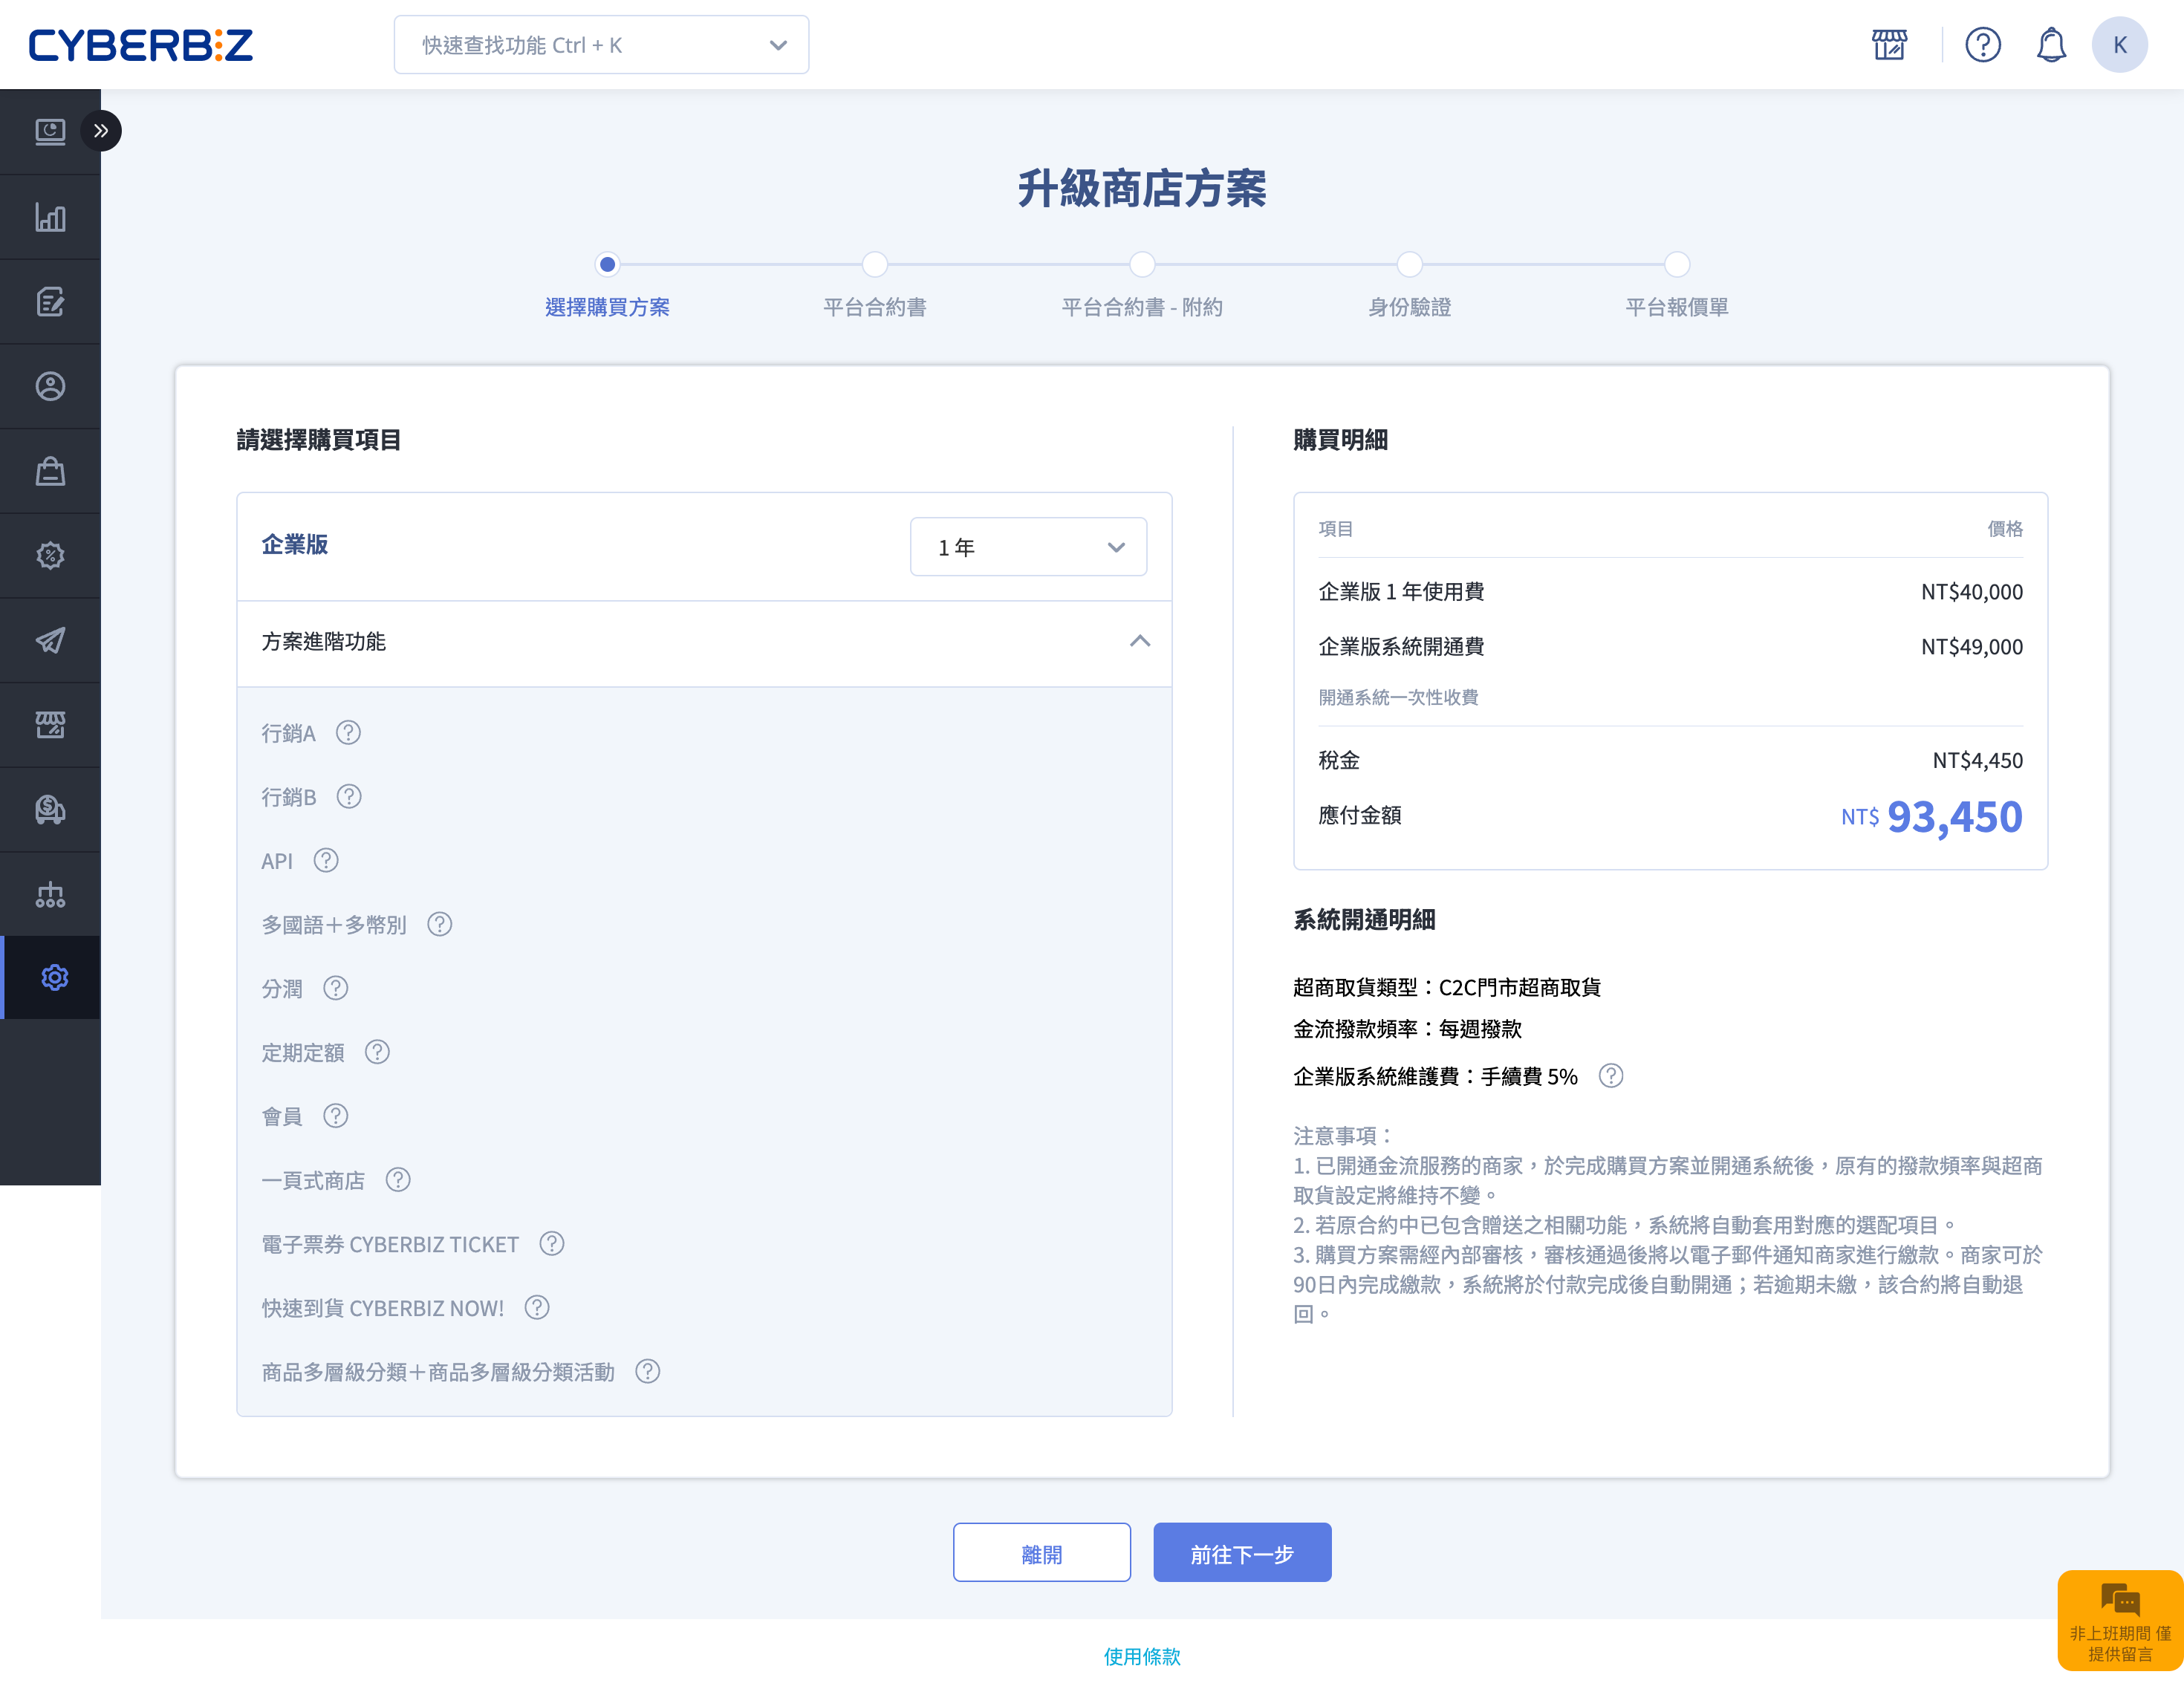Viewport: 2184px width, 1686px height.
Task: Click the NT$ 93,450 total amount
Action: 1932,817
